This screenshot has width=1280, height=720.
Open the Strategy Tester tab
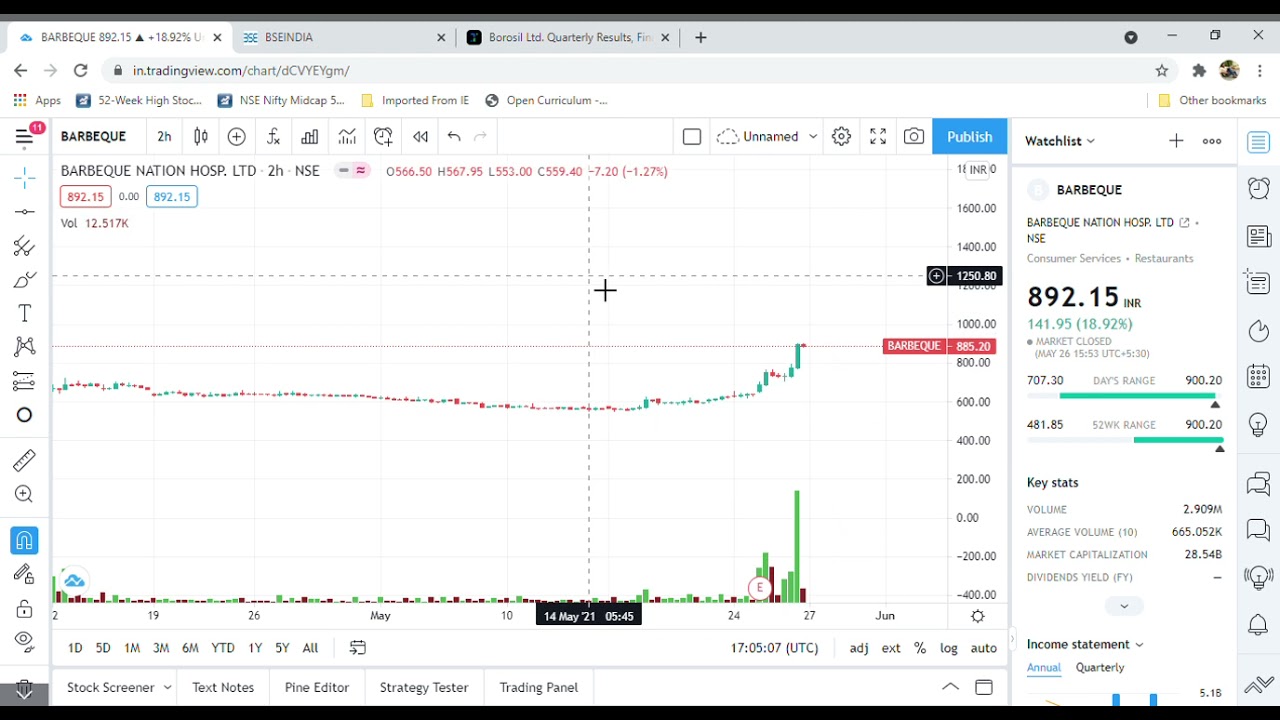click(424, 688)
